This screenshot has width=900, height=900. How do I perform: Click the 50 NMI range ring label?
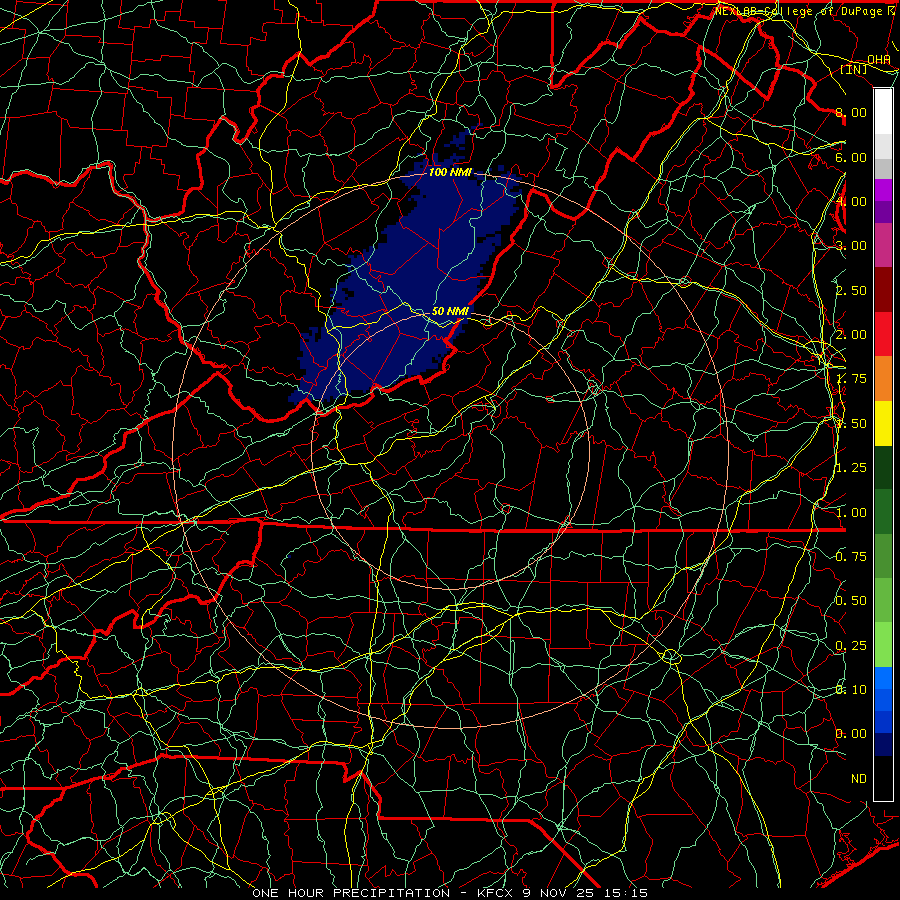pyautogui.click(x=450, y=311)
